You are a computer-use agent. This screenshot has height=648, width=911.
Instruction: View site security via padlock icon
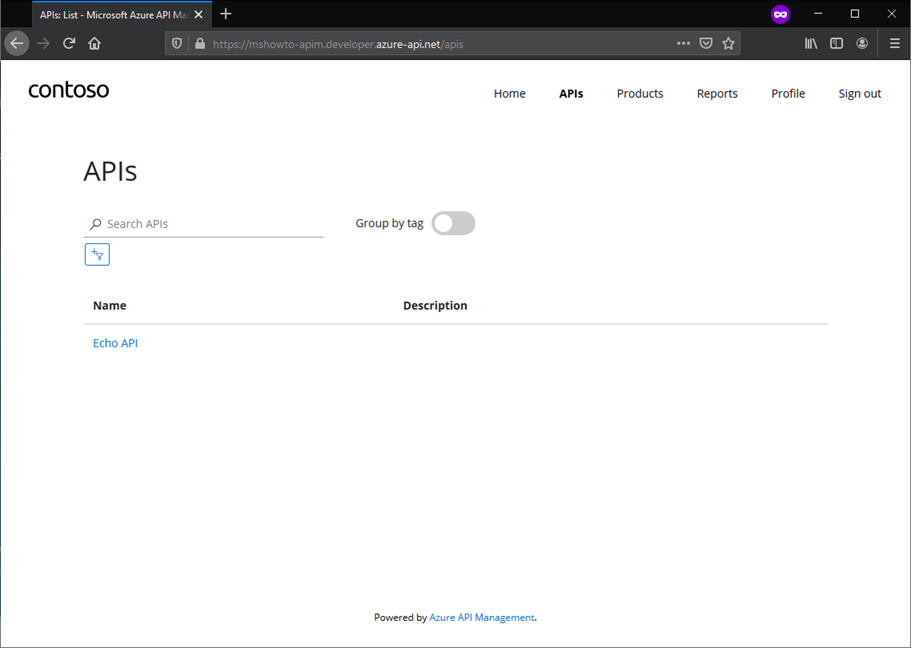(200, 44)
